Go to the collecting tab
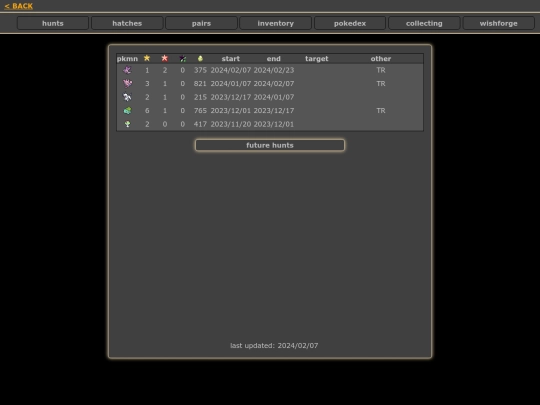This screenshot has height=405, width=540. point(424,23)
